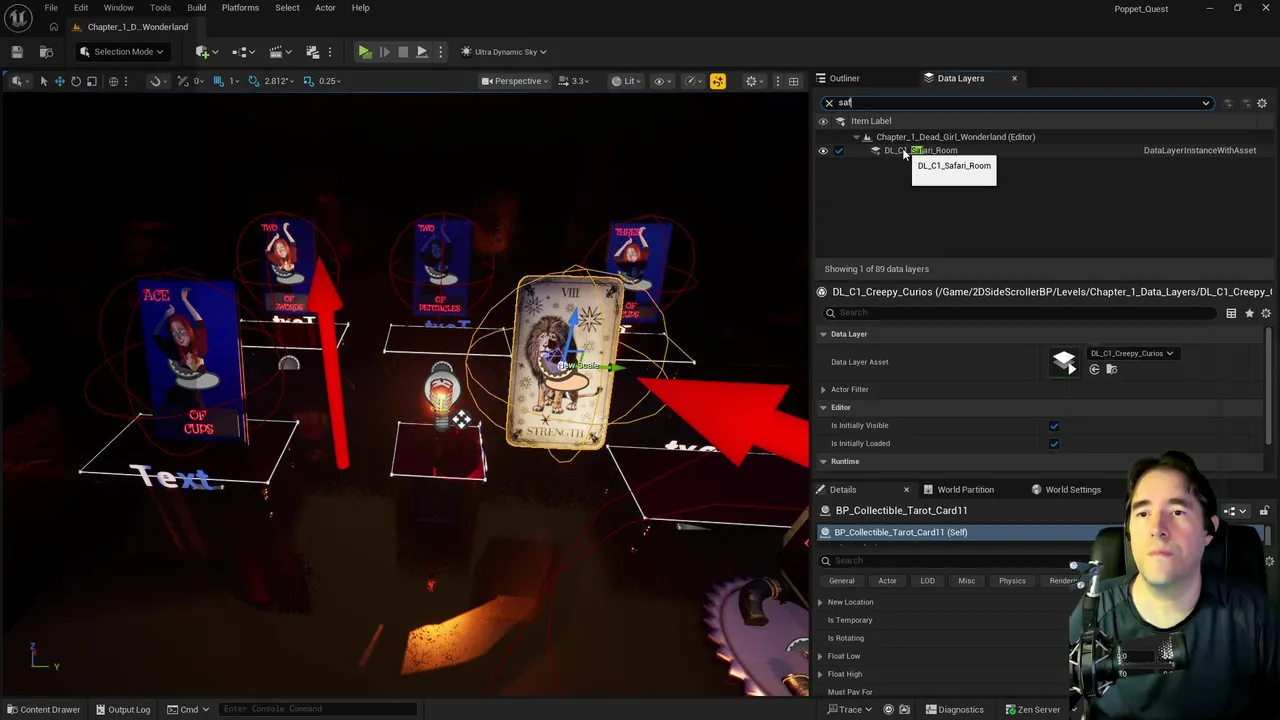Image resolution: width=1280 pixels, height=720 pixels.
Task: Open the World Settings tab
Action: click(x=1066, y=490)
